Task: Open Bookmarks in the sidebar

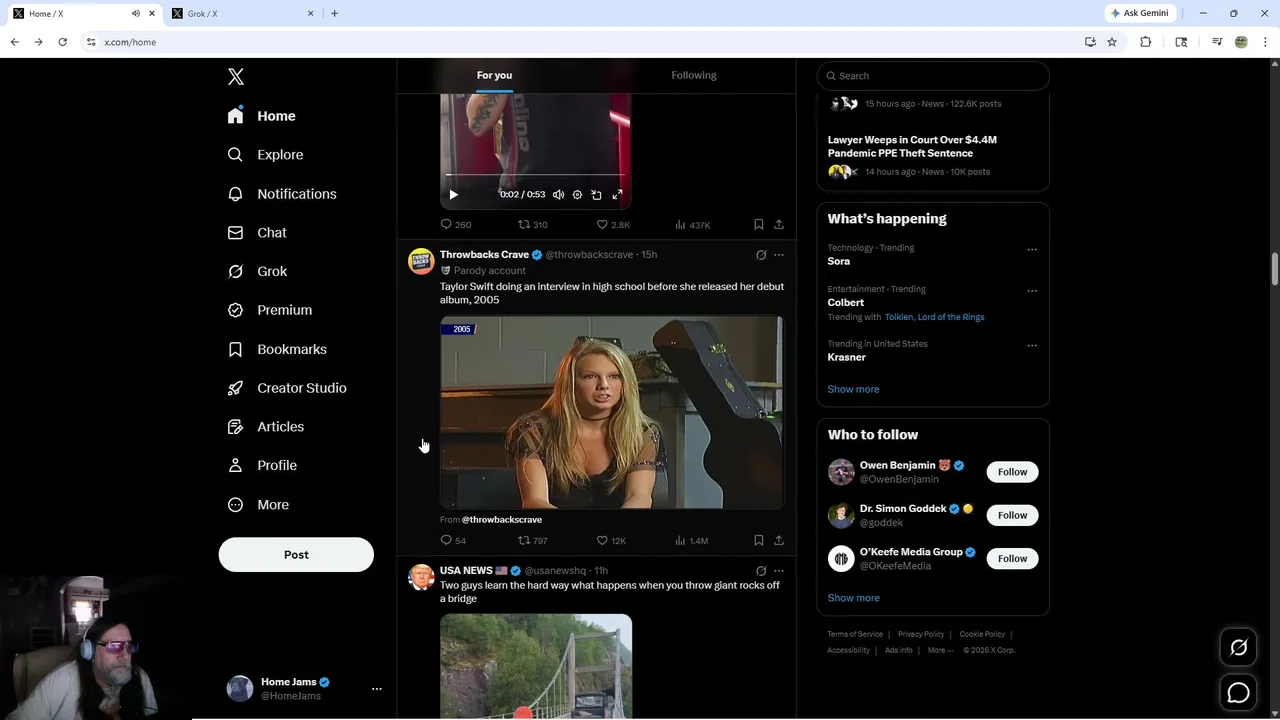Action: (277, 349)
